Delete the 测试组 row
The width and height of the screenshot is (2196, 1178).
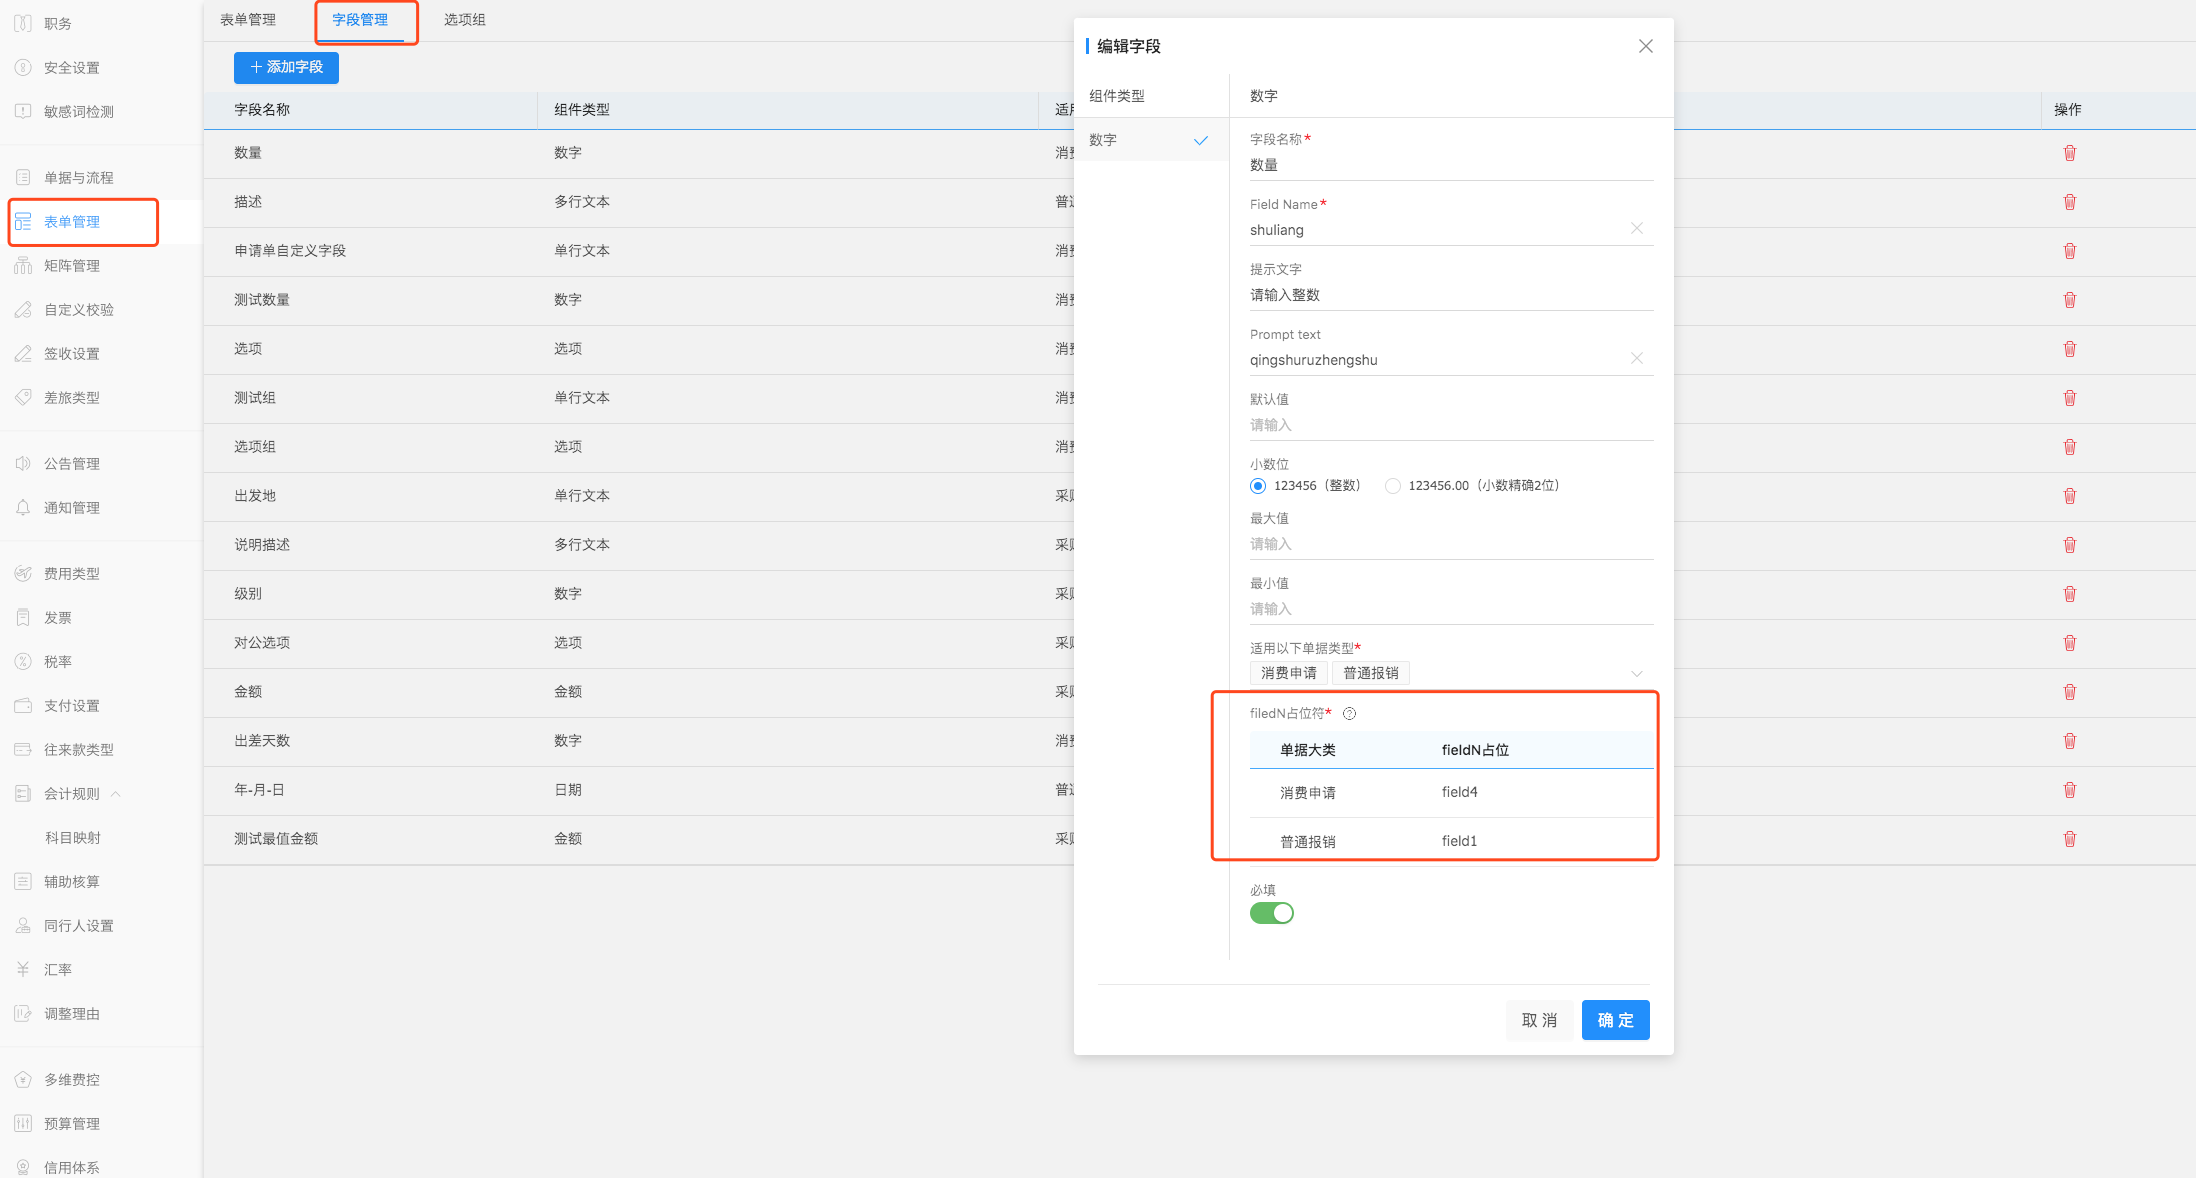coord(2070,398)
